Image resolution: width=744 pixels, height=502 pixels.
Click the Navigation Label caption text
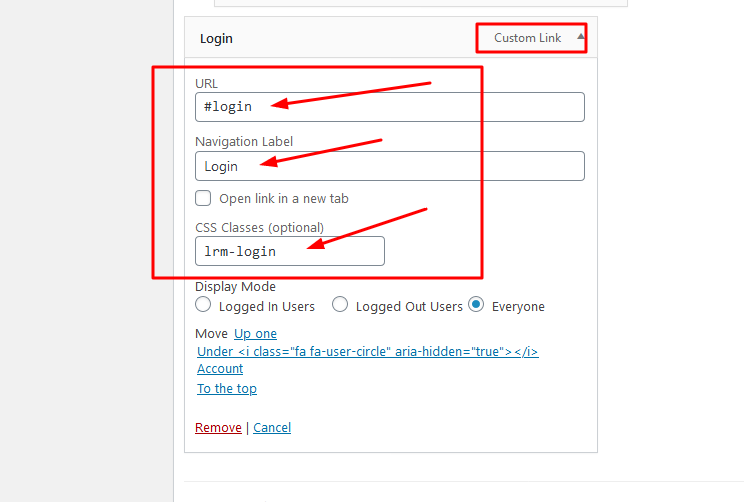244,141
